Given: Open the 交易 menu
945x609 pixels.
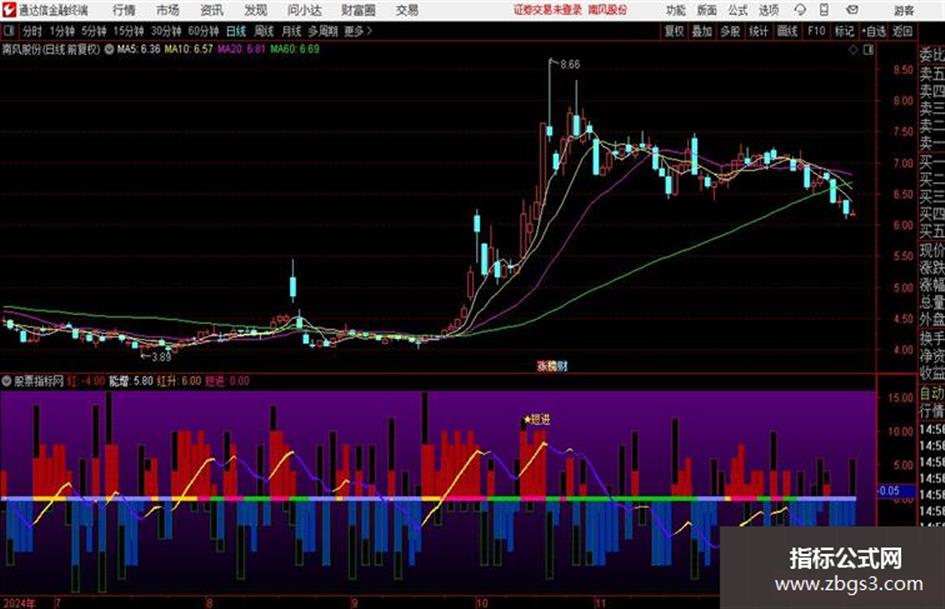Looking at the screenshot, I should [407, 10].
